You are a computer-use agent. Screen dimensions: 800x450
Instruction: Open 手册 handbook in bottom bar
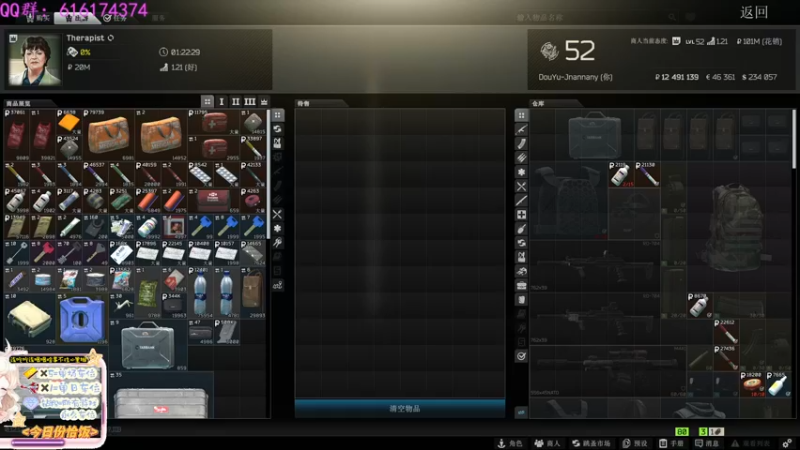click(672, 443)
